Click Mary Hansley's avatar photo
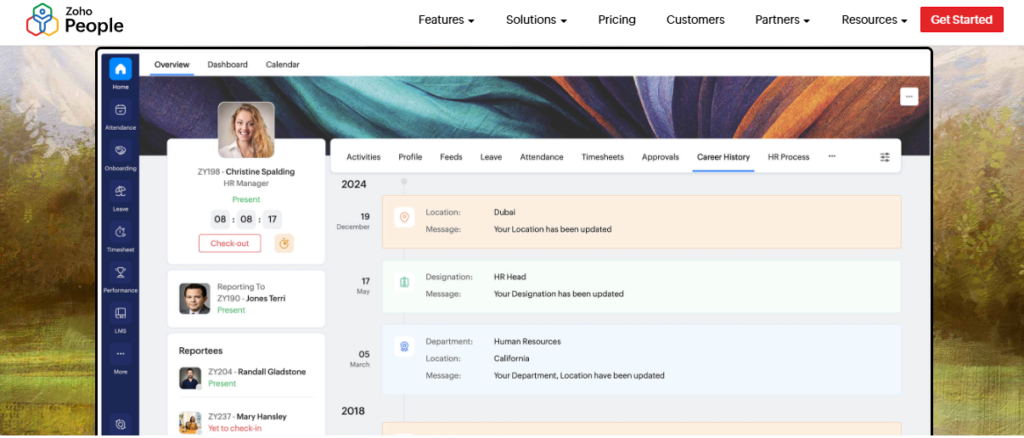The width and height of the screenshot is (1024, 438). pos(190,422)
